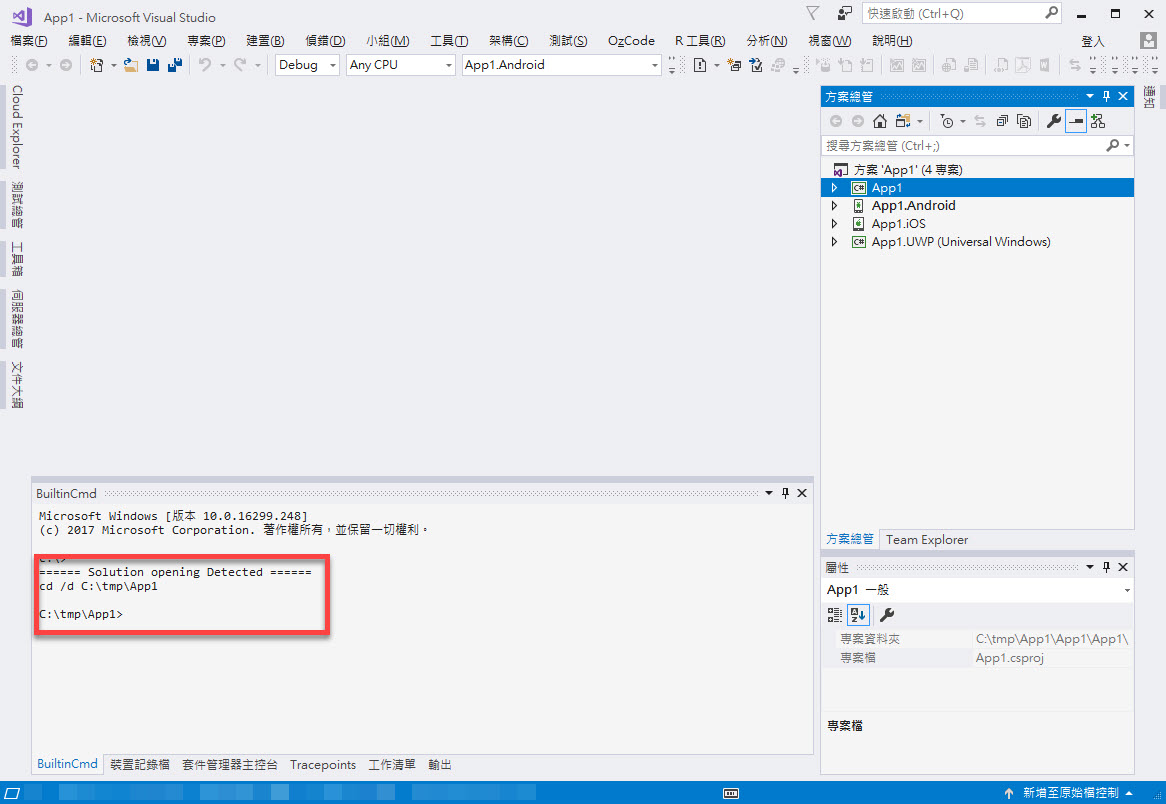Click the App1.csproj value in the Properties panel
The height and width of the screenshot is (804, 1166).
point(1010,658)
